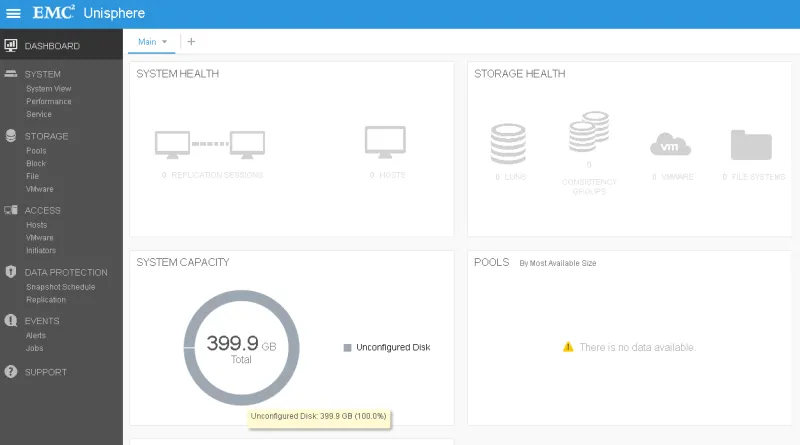Click the SYSTEM HEALTH panel title

pyautogui.click(x=178, y=73)
